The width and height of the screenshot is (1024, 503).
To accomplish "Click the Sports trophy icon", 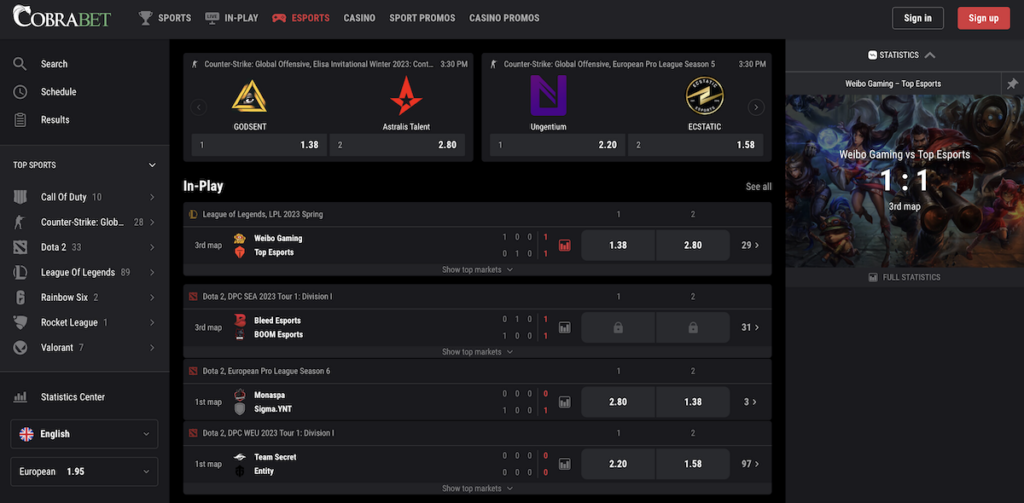I will click(145, 18).
